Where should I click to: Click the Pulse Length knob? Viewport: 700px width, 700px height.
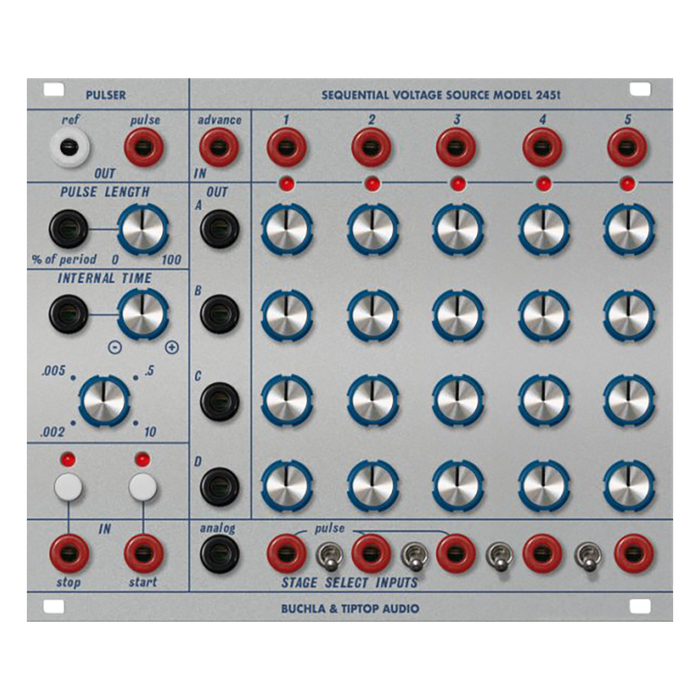[143, 229]
